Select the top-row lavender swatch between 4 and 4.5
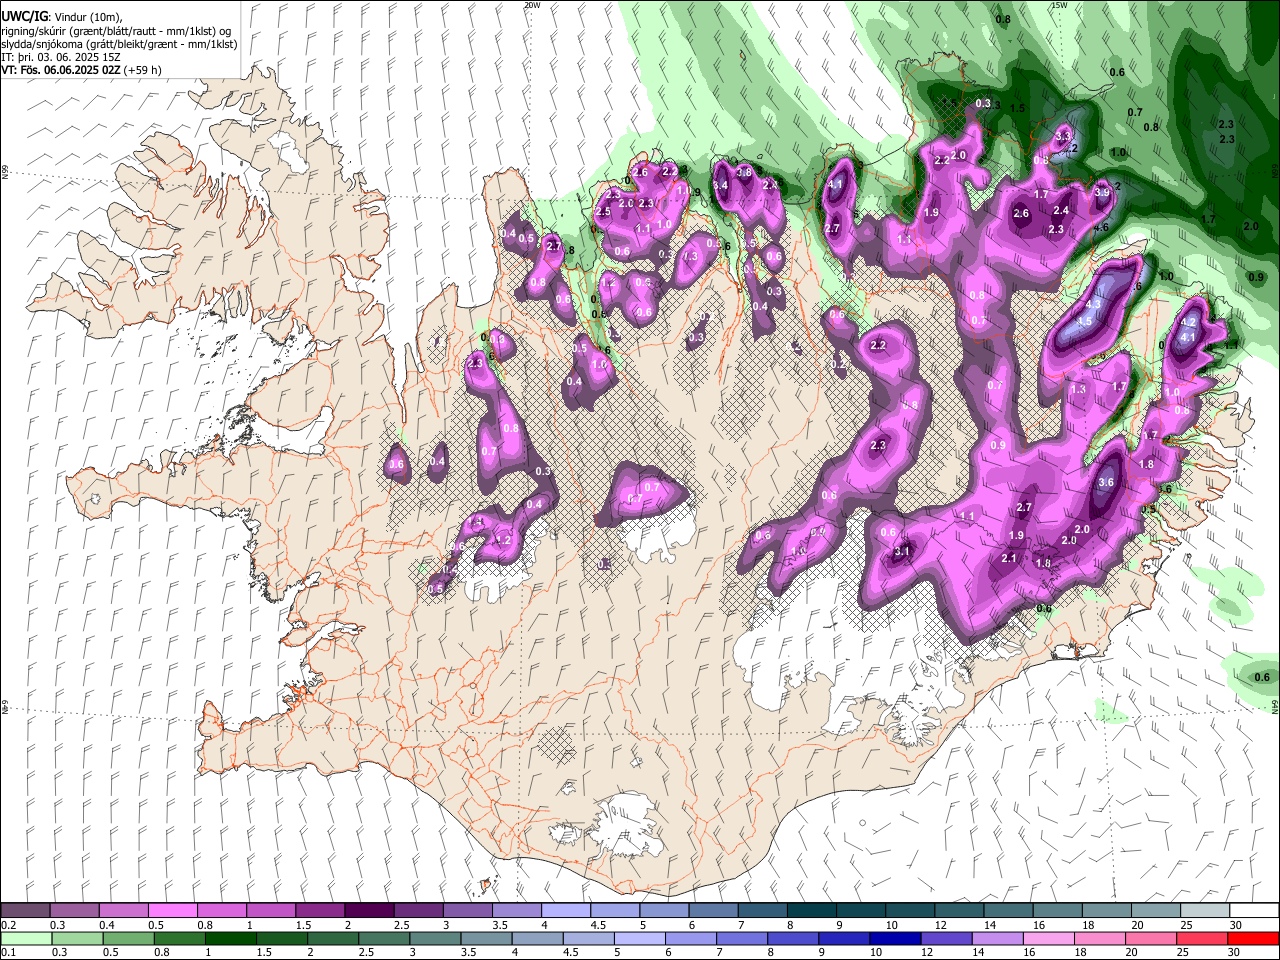Viewport: 1280px width, 960px height. (566, 911)
